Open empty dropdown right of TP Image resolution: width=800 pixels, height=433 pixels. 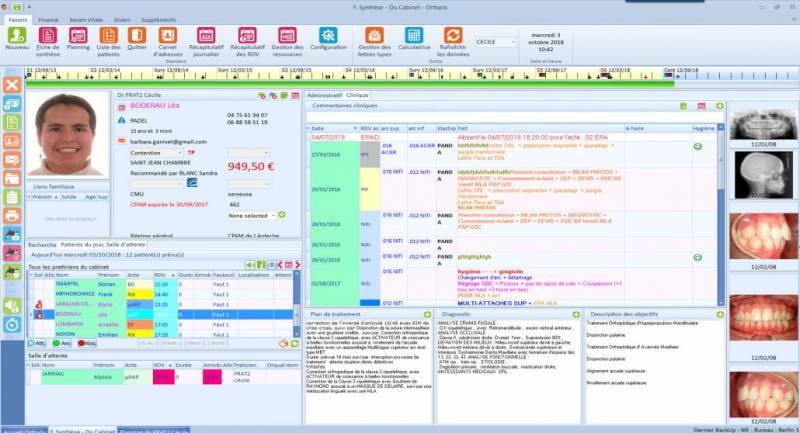[x=248, y=152]
